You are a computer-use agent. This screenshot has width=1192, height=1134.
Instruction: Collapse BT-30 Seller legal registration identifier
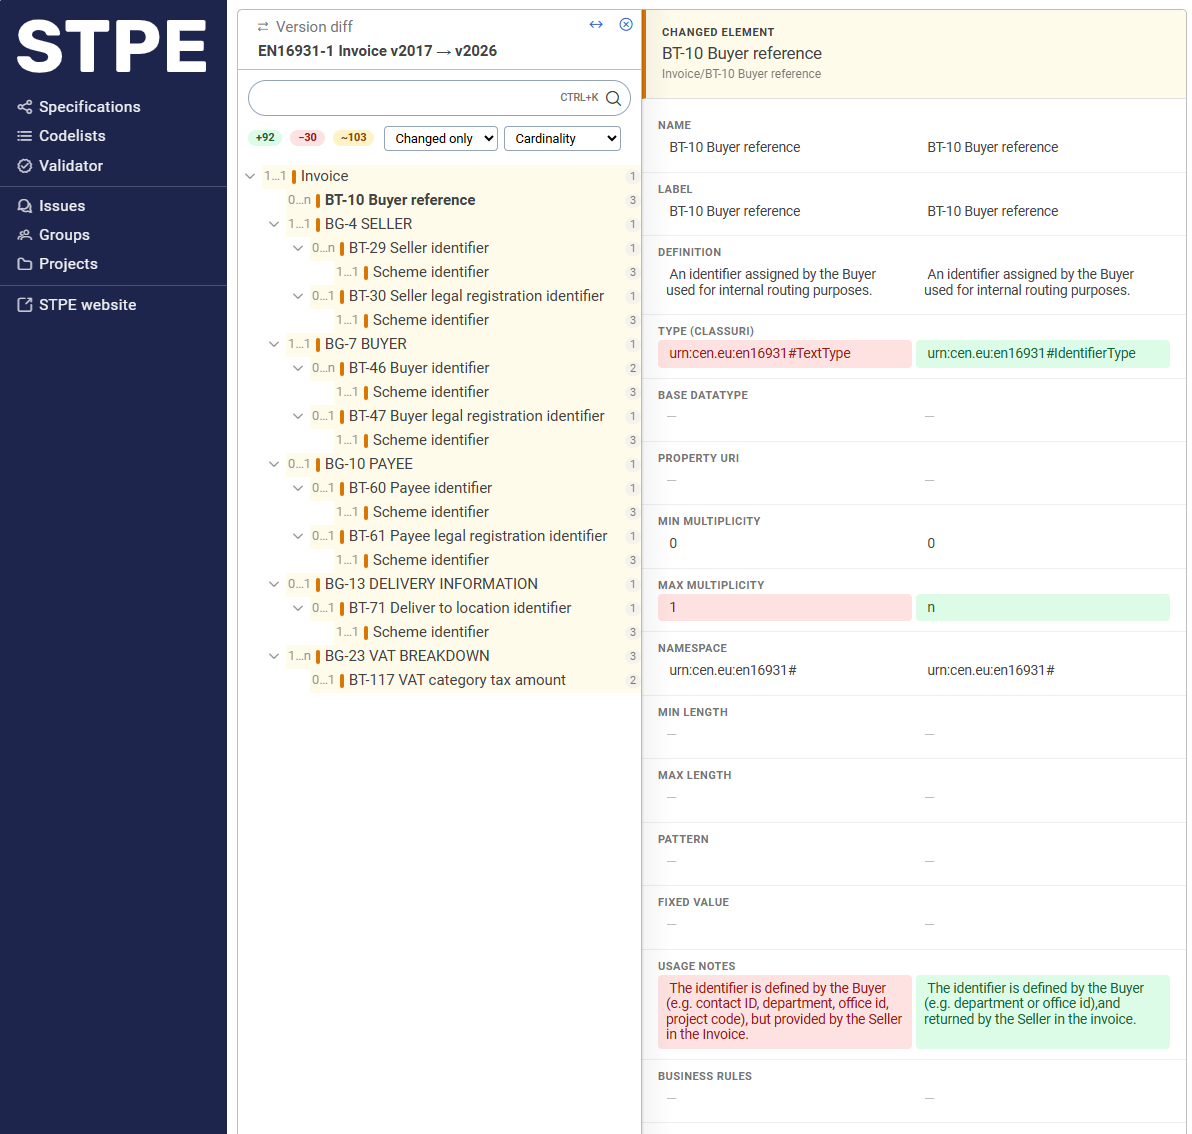(x=298, y=296)
